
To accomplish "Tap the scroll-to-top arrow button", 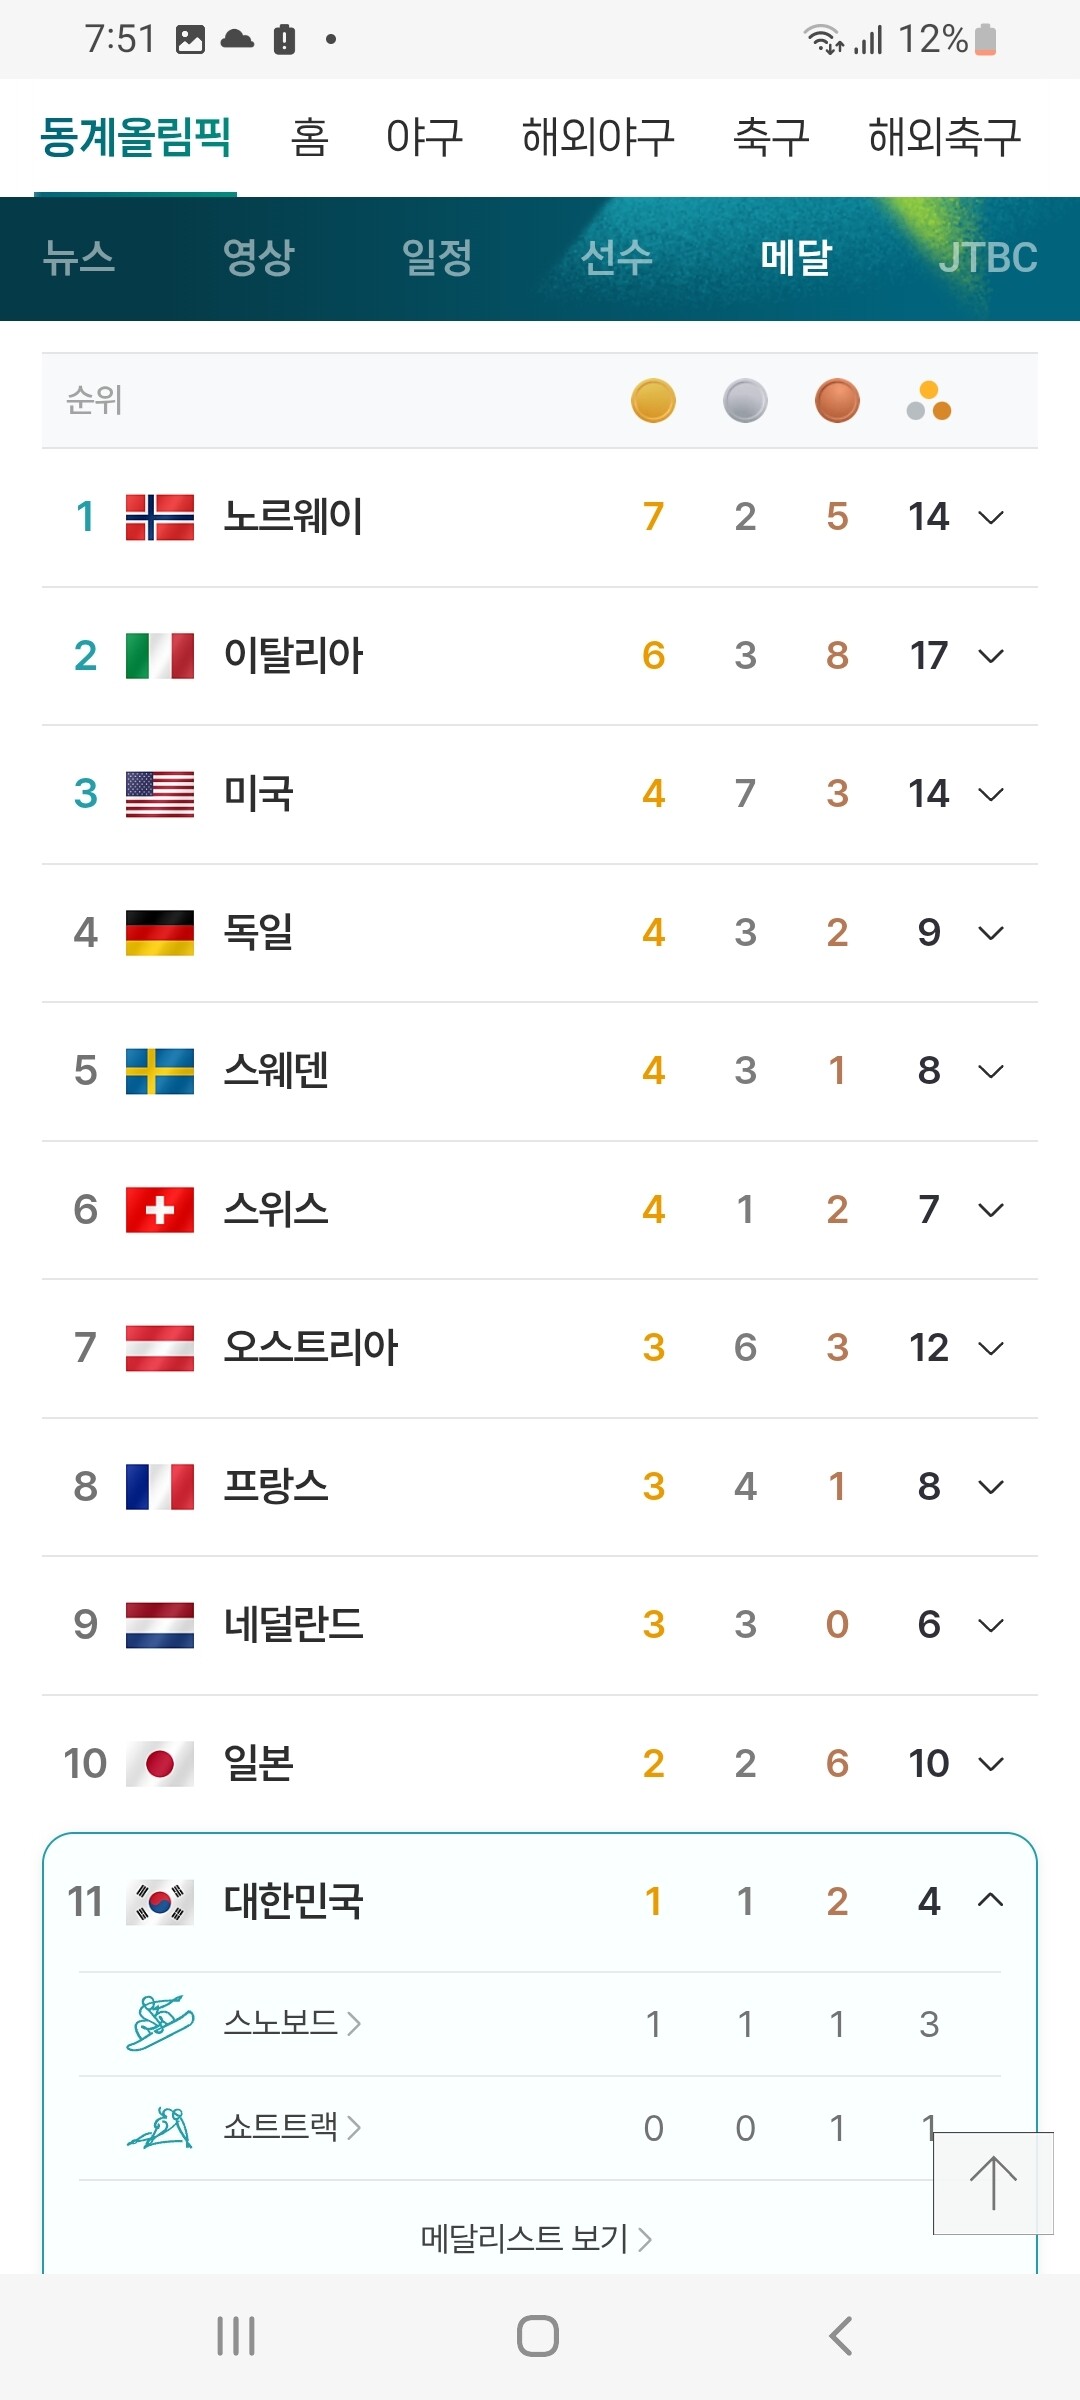I will click(992, 2182).
